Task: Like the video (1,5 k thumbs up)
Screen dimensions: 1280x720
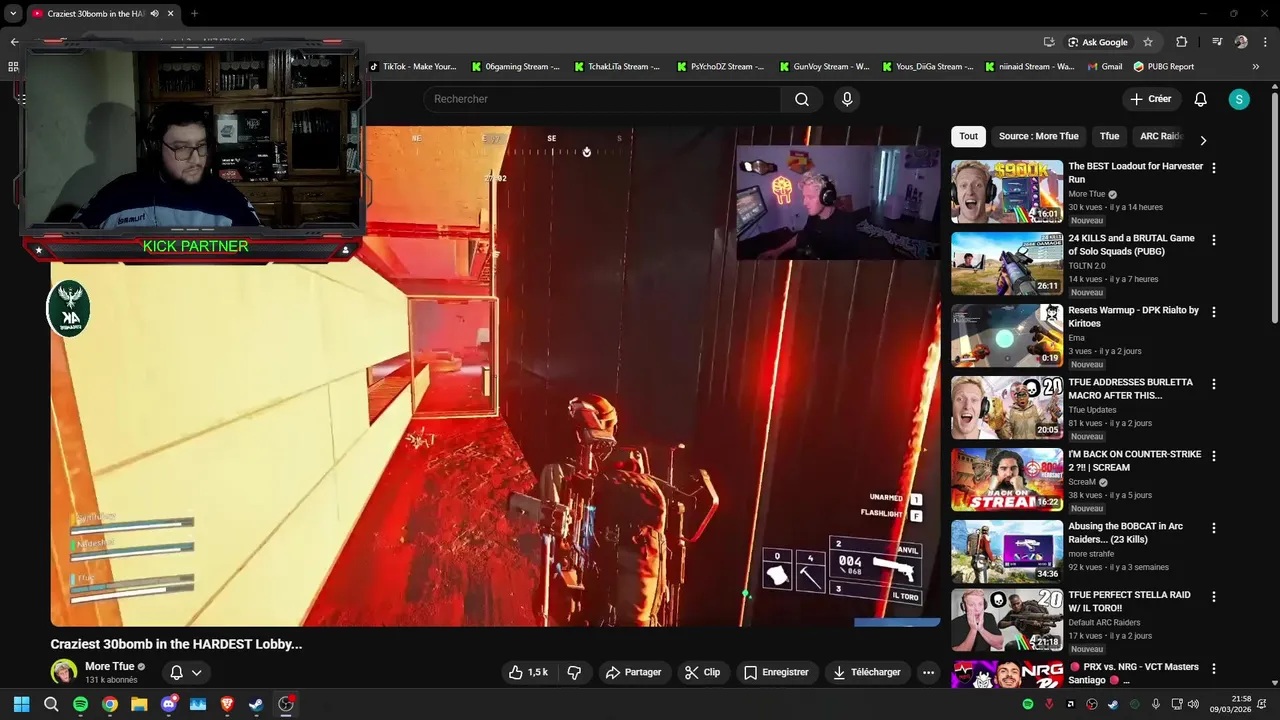Action: 528,672
